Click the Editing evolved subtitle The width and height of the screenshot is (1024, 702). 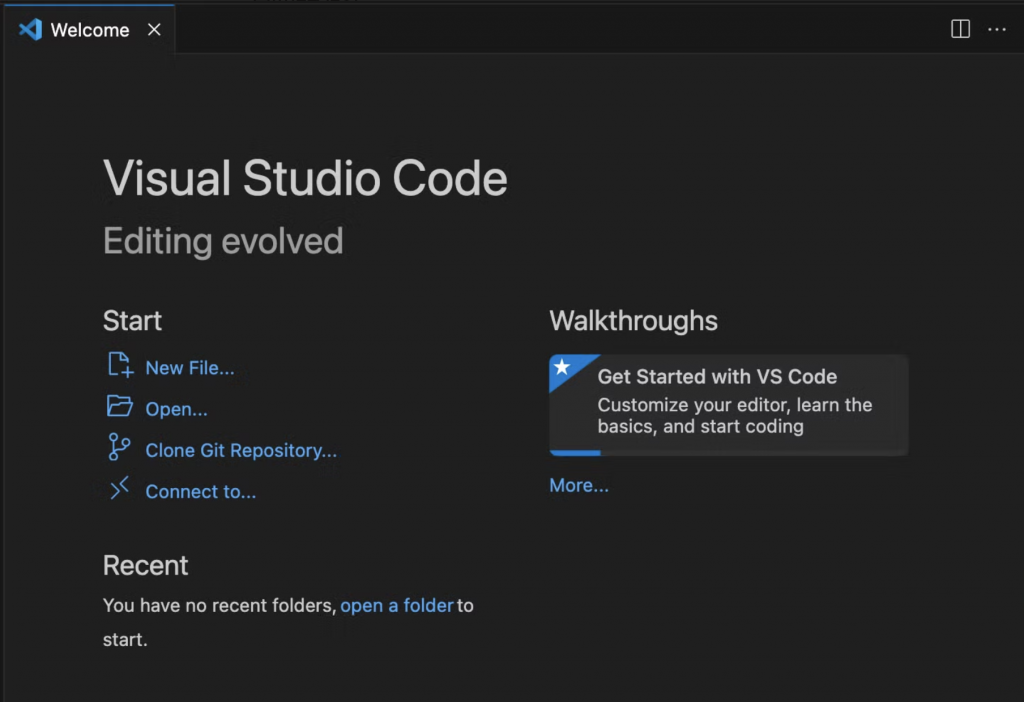[x=223, y=241]
